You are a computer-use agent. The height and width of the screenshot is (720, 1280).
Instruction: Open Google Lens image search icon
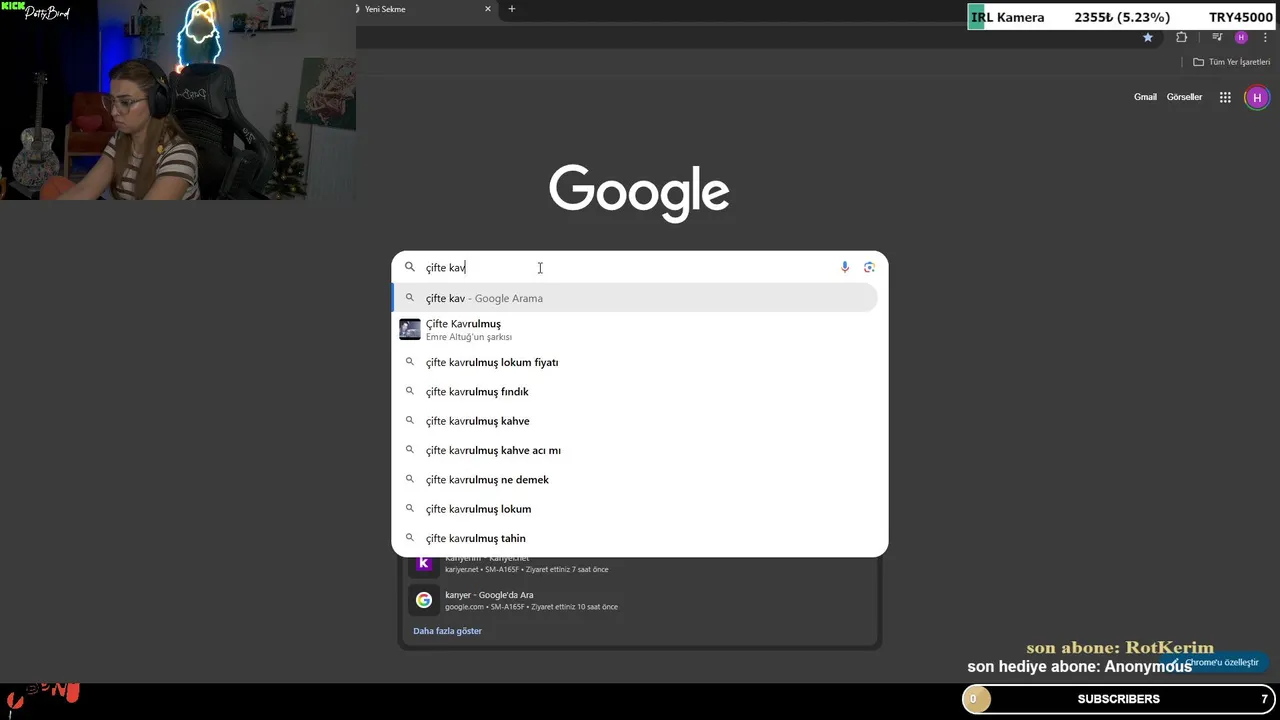(869, 267)
